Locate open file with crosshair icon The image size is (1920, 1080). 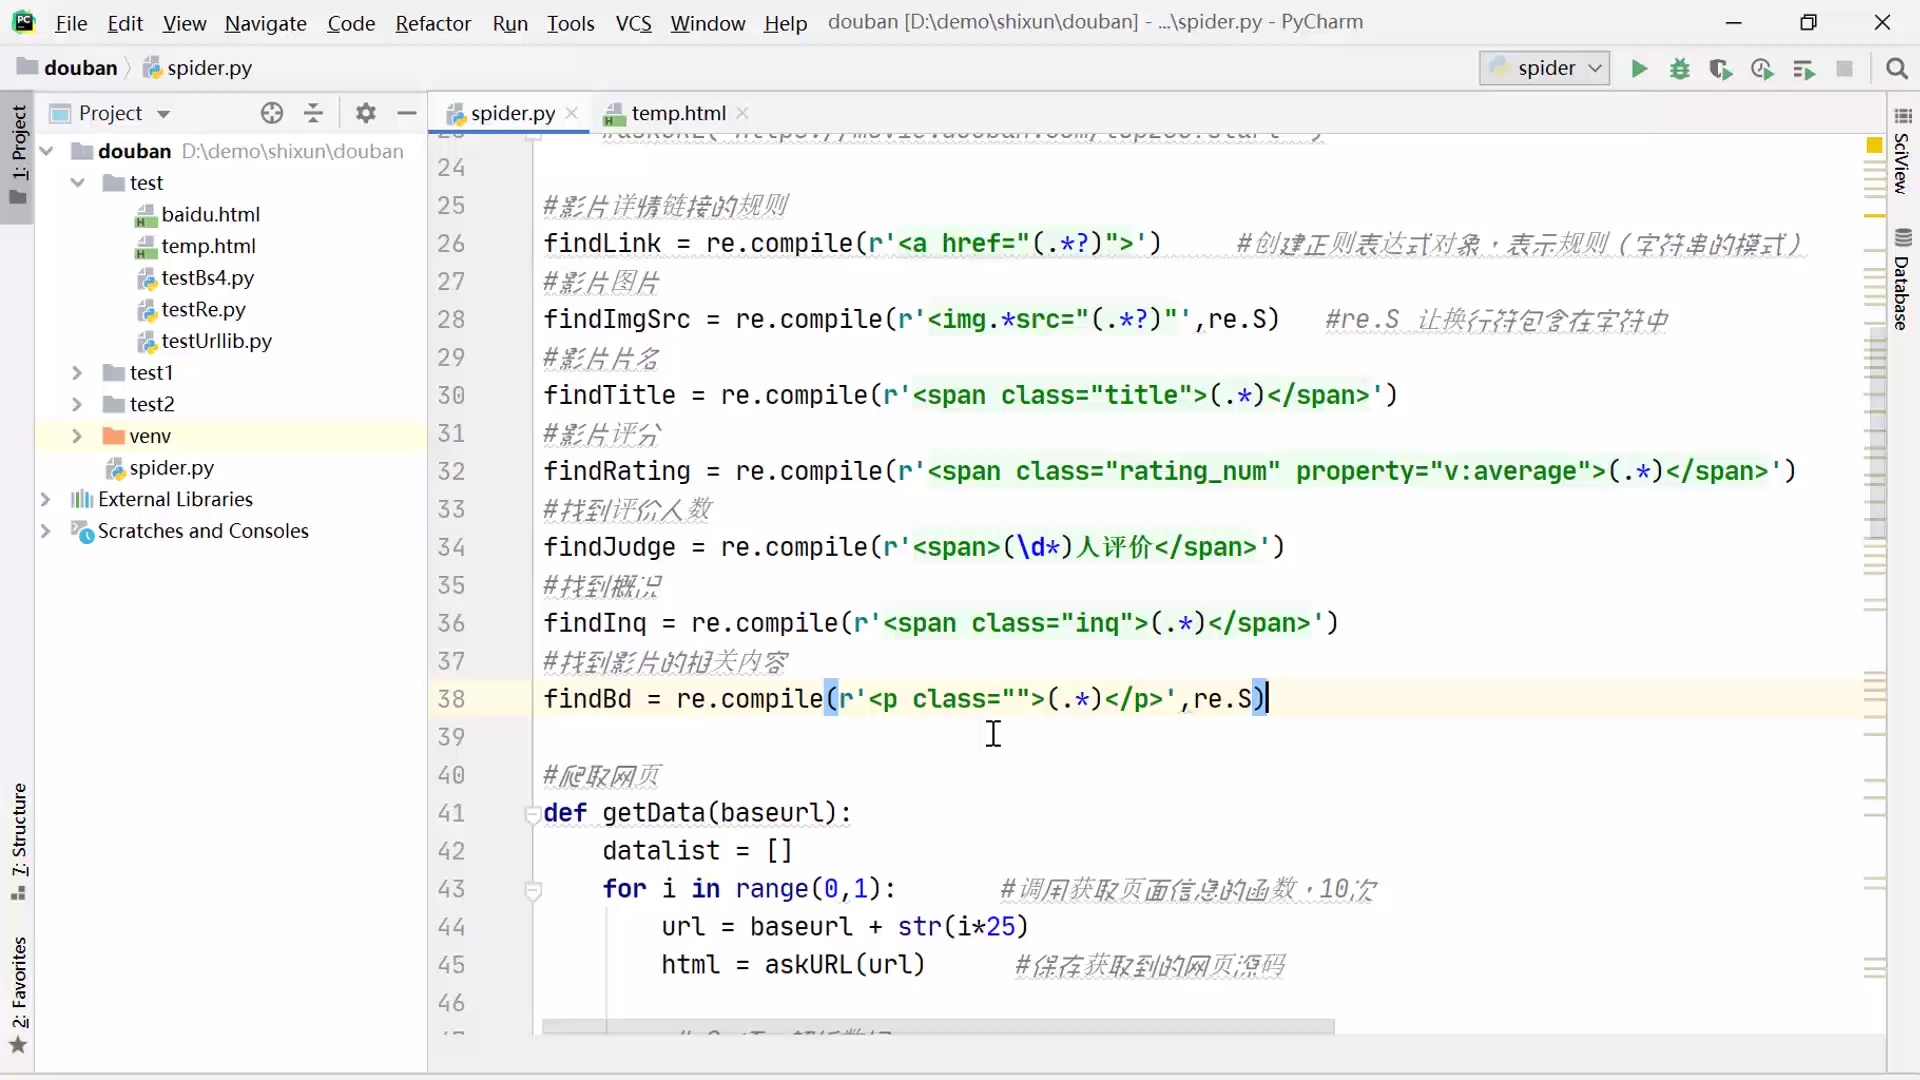(x=271, y=113)
